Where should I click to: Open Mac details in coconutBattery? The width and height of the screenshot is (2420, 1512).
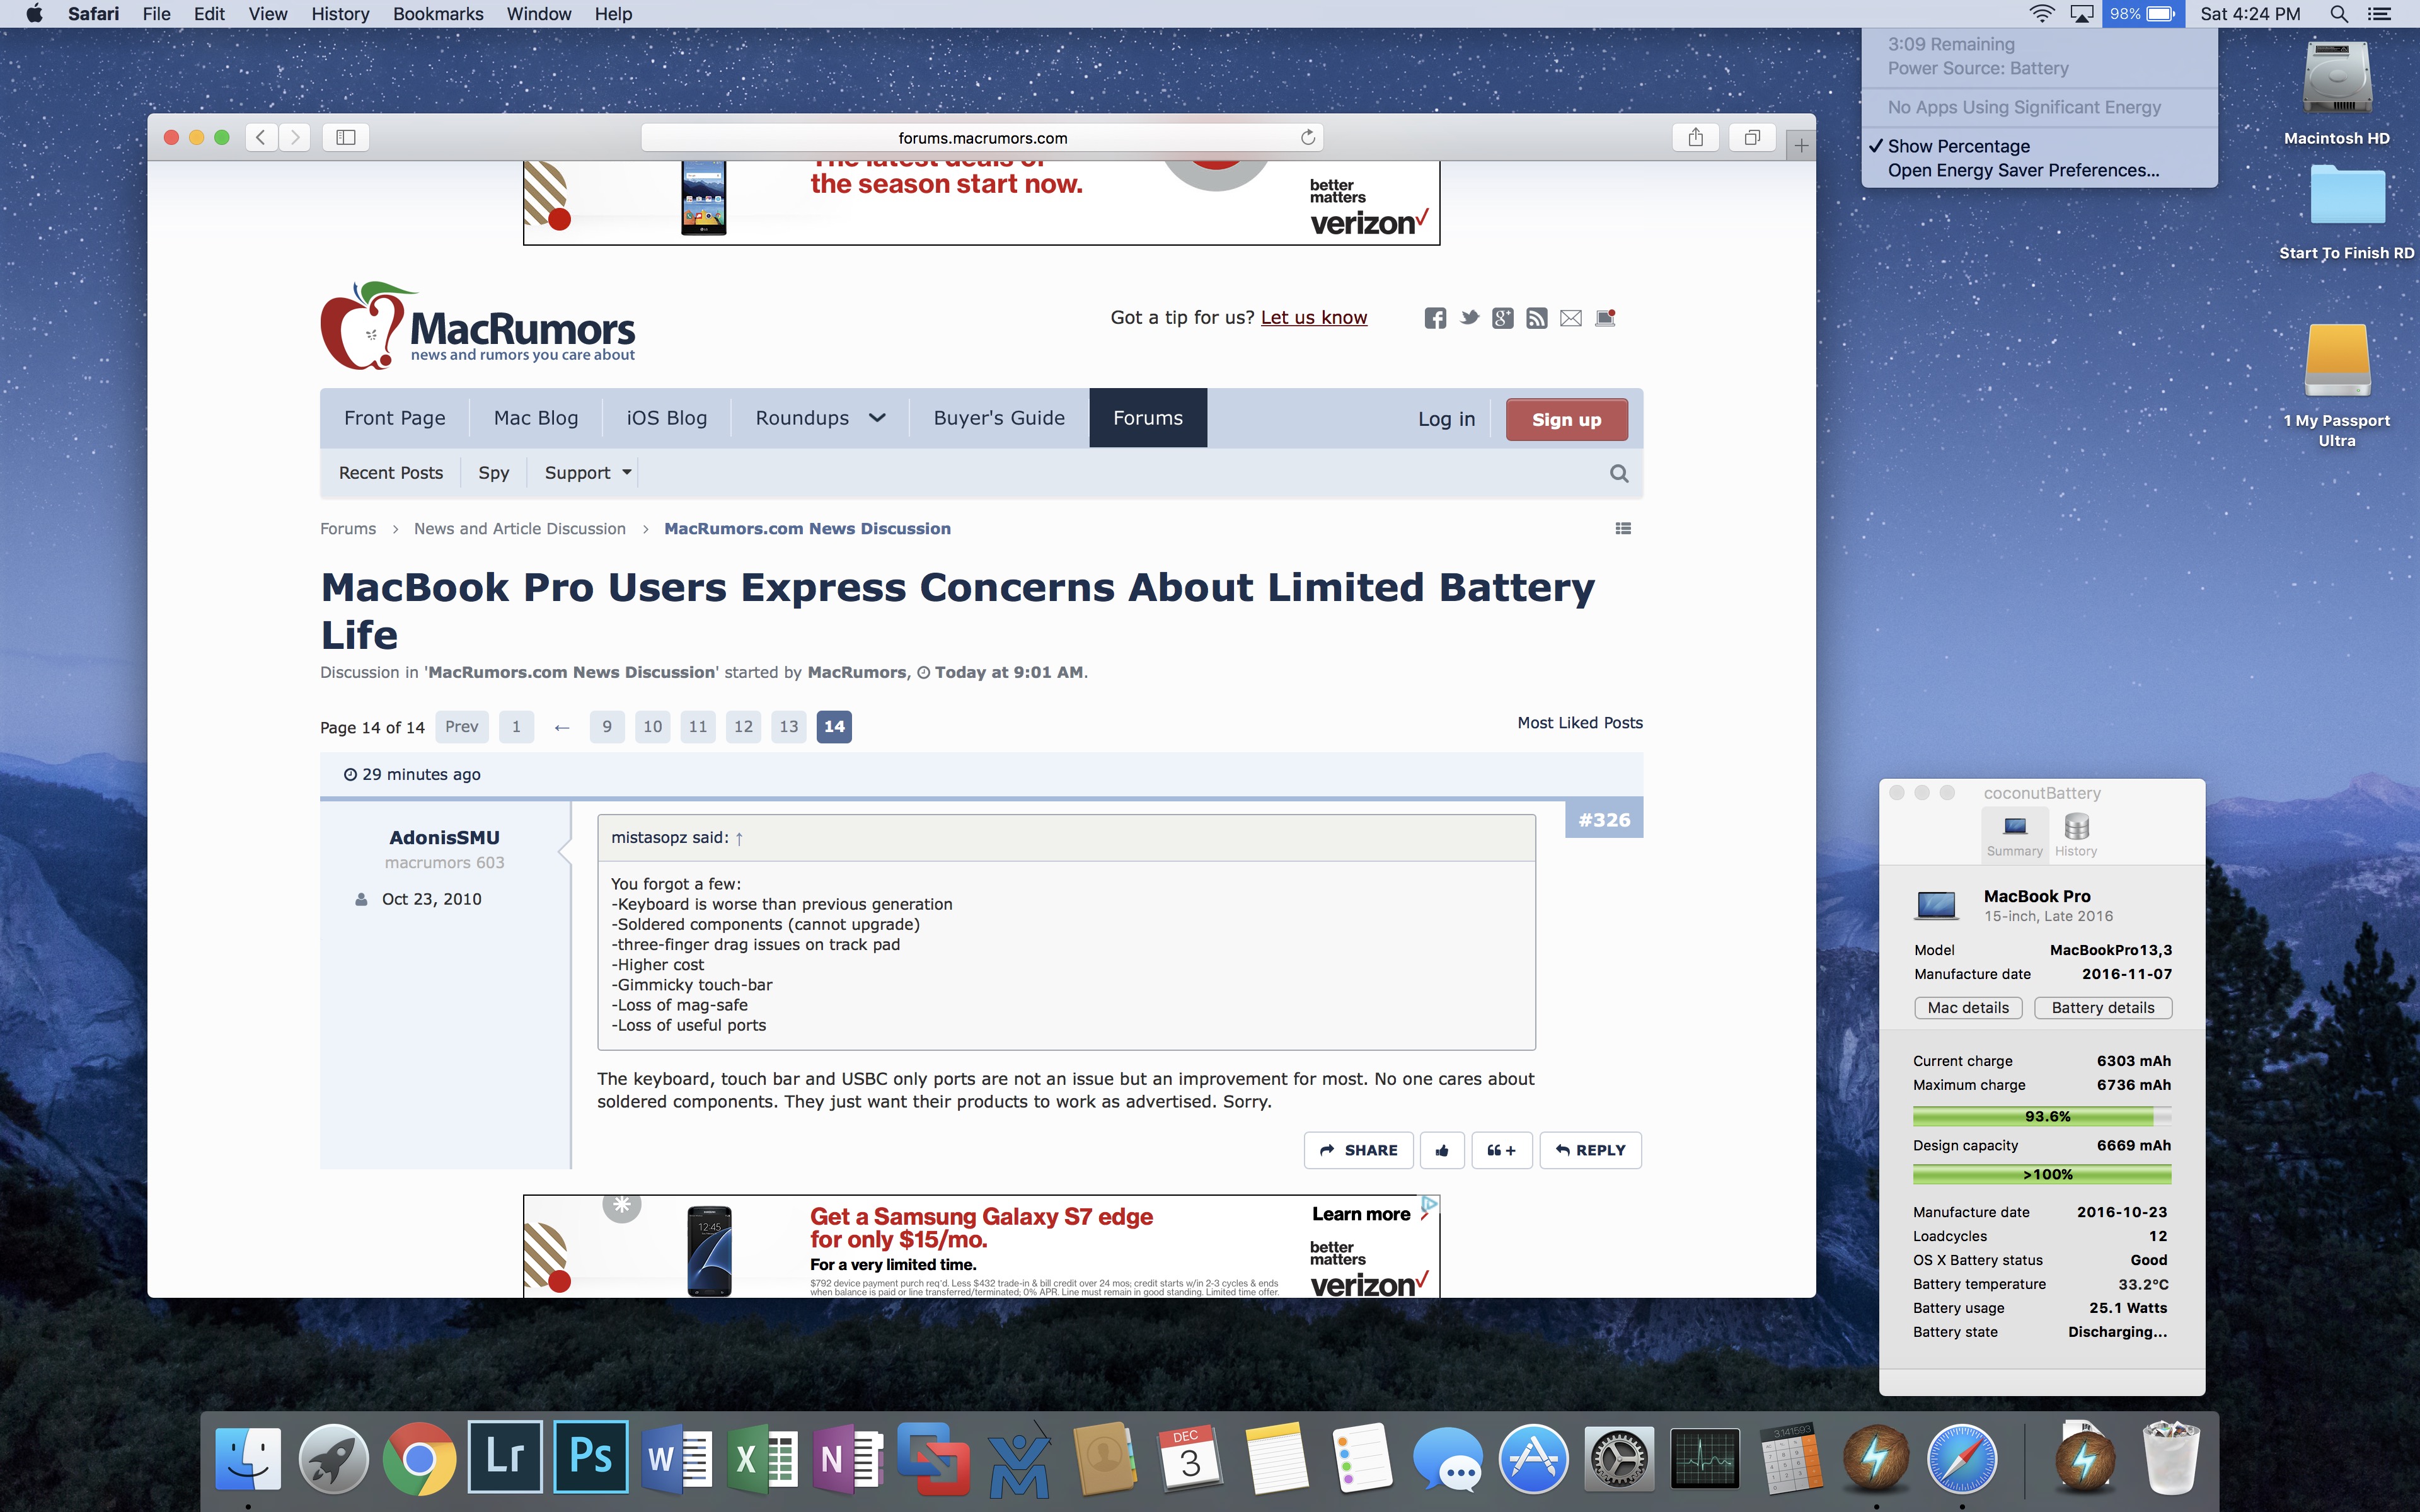pos(1968,1008)
